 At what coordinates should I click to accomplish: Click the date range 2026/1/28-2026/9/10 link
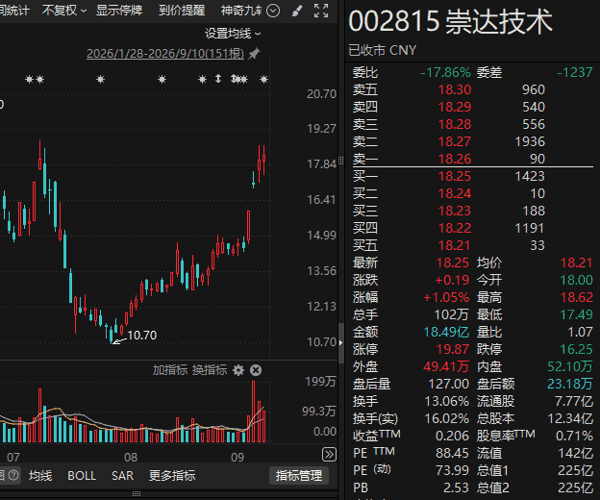pos(165,54)
